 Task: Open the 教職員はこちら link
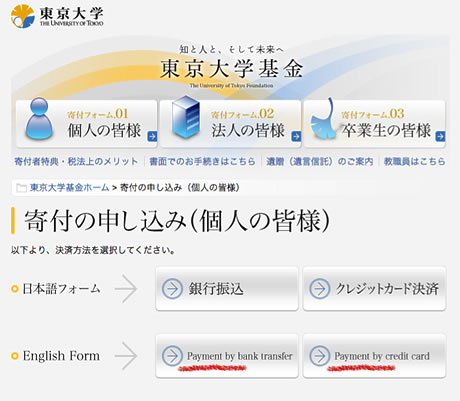pyautogui.click(x=415, y=161)
